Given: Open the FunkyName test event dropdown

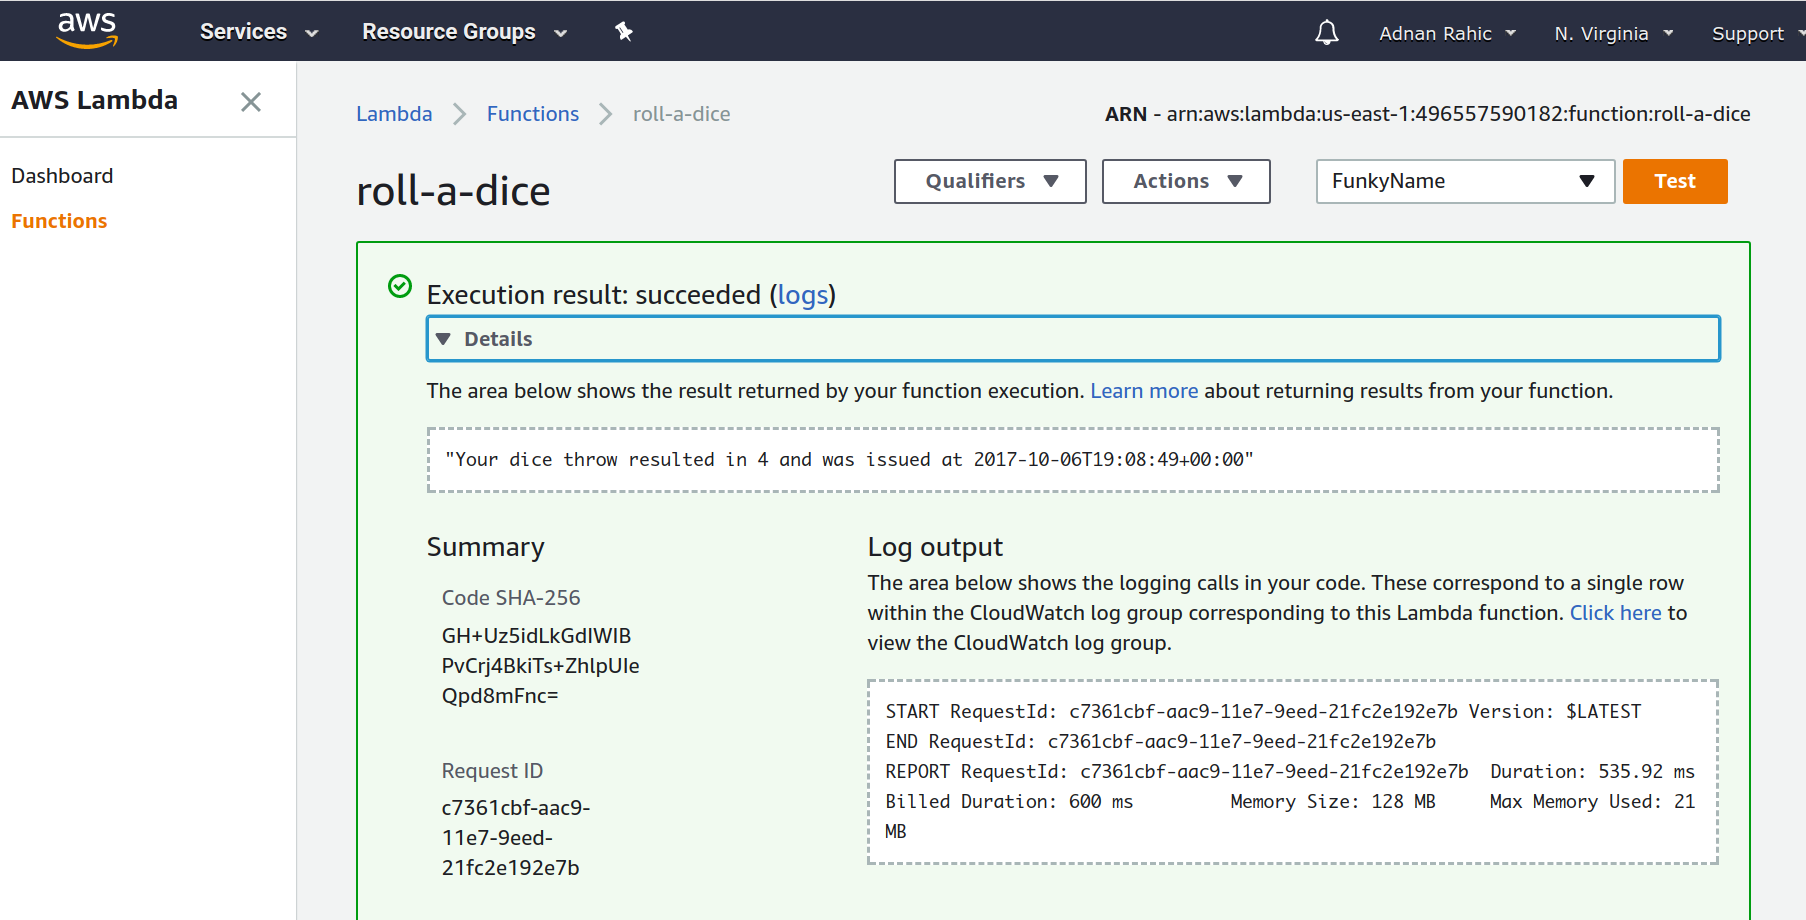Looking at the screenshot, I should (x=1465, y=181).
